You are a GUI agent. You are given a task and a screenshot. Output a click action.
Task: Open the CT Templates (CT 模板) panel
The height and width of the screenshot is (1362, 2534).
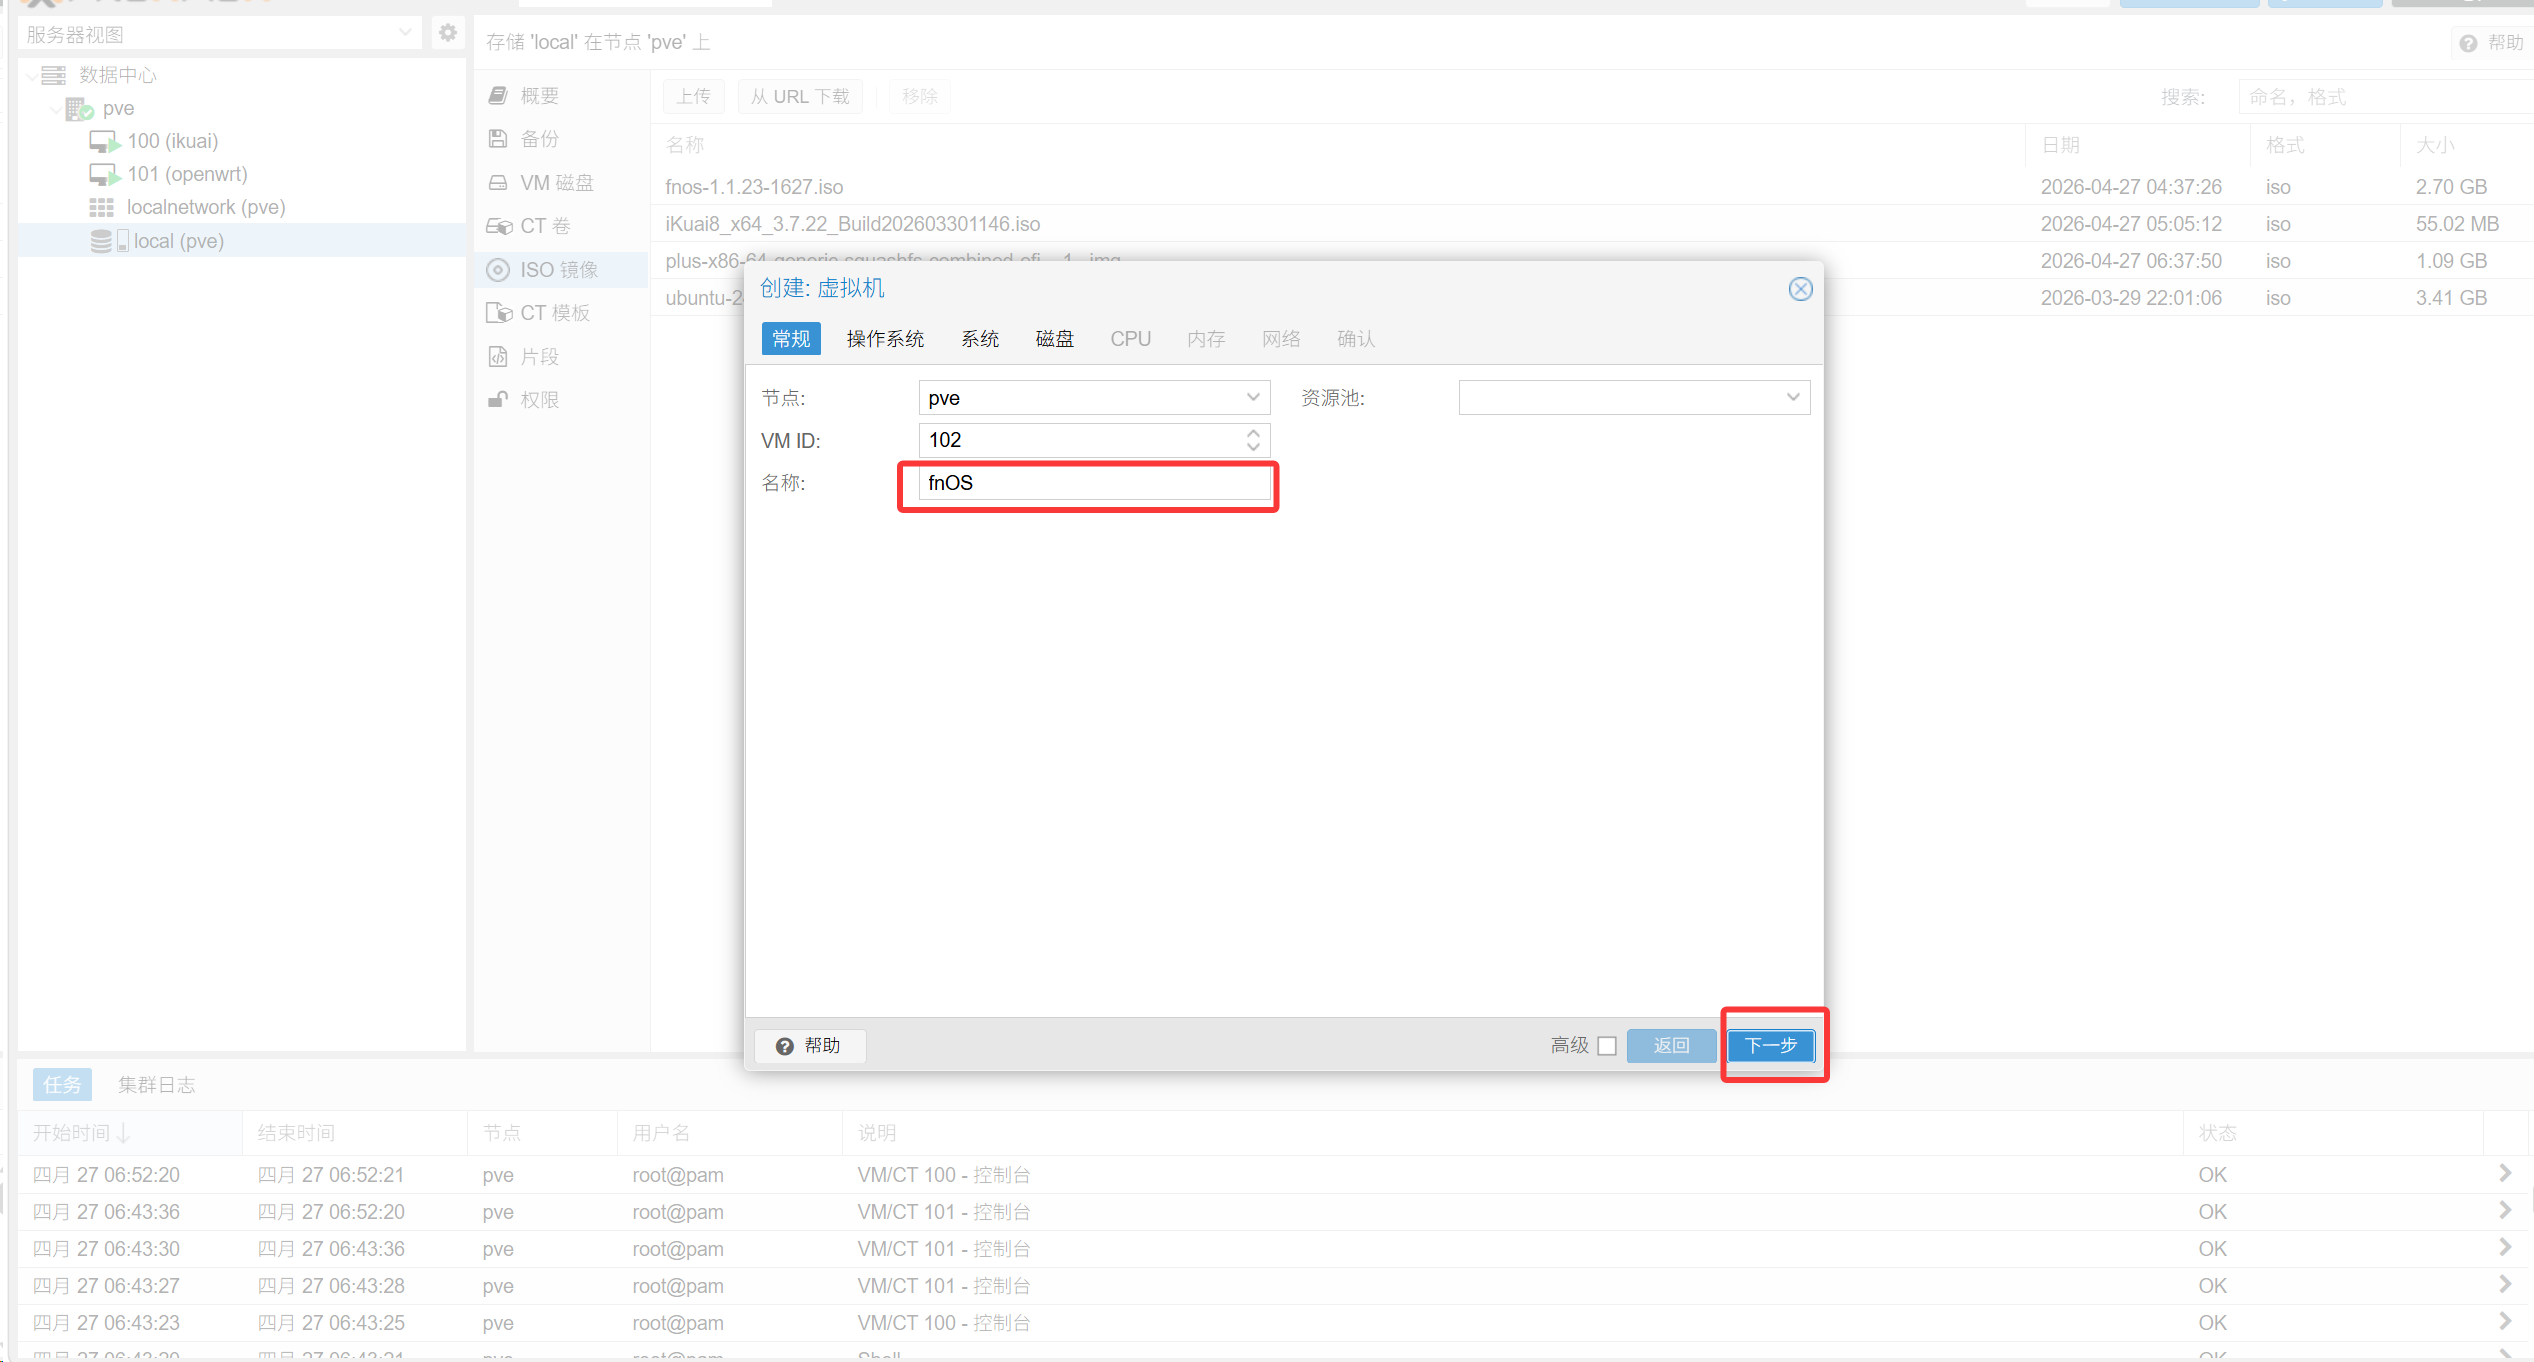[x=554, y=313]
